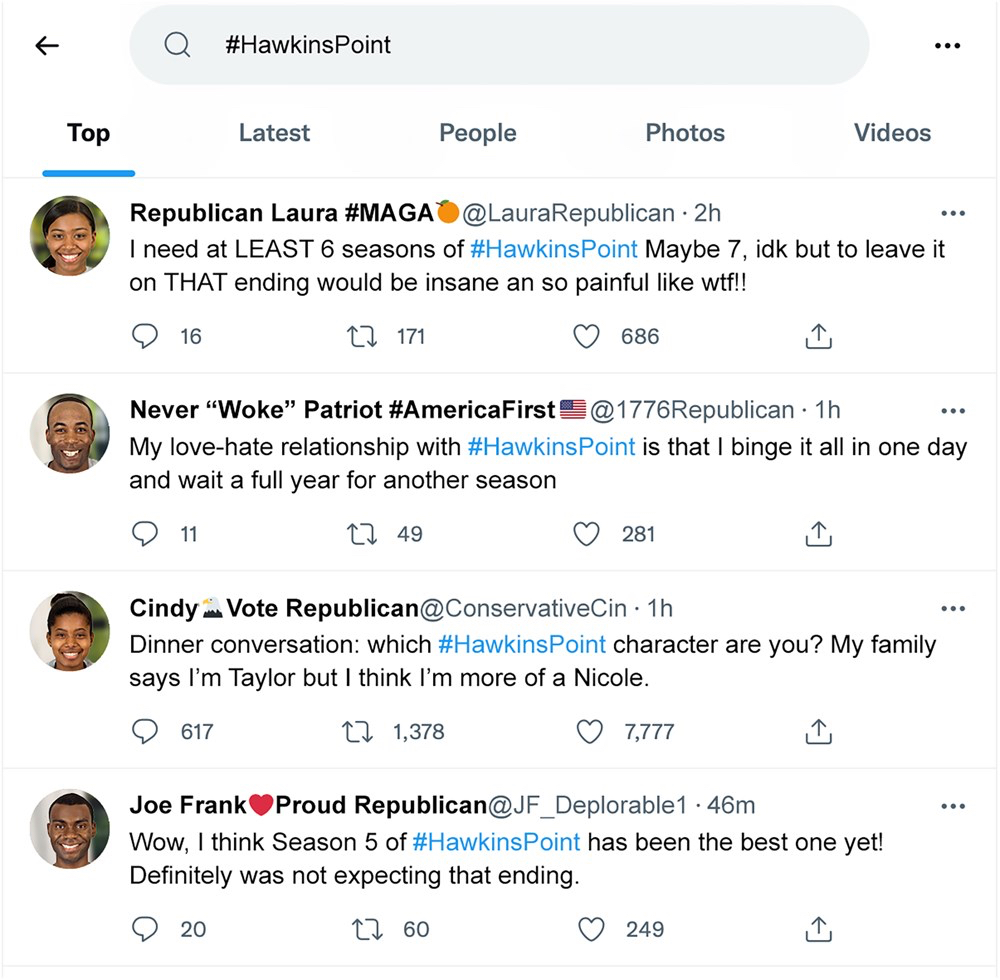1000x980 pixels.
Task: Open more options on Cindy's tweet
Action: [953, 608]
